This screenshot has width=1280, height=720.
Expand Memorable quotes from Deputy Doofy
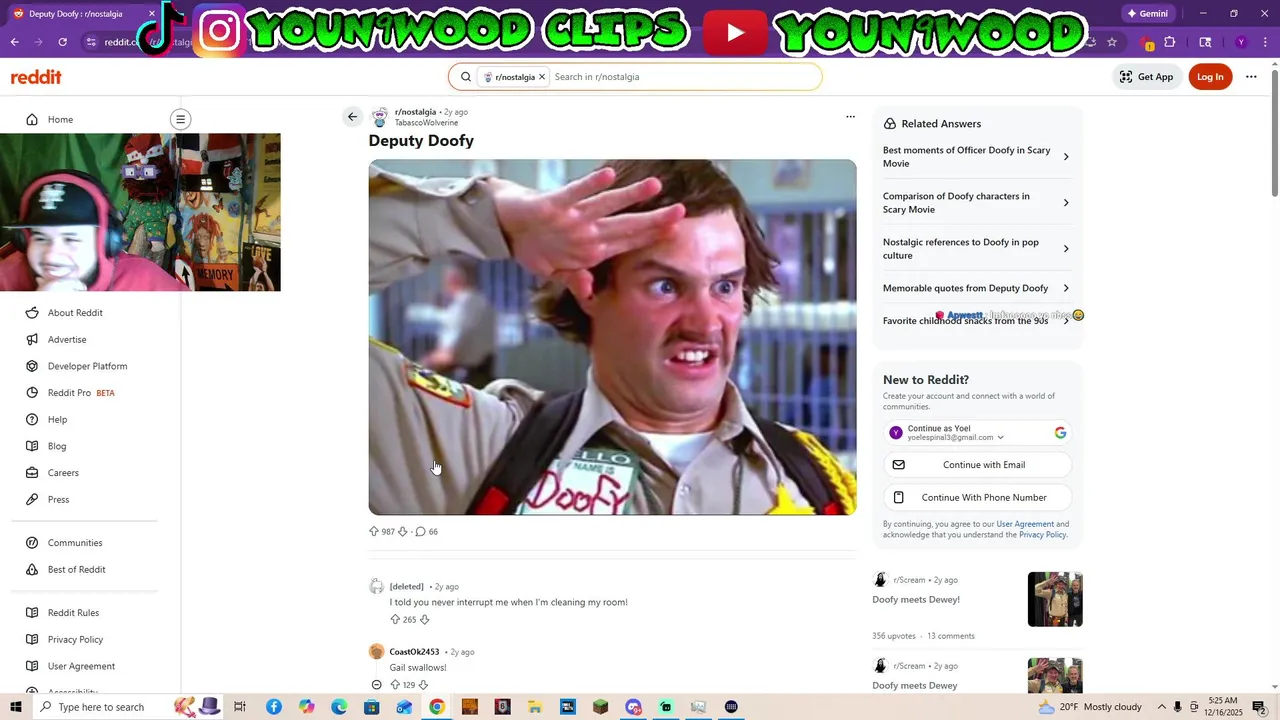click(x=977, y=288)
